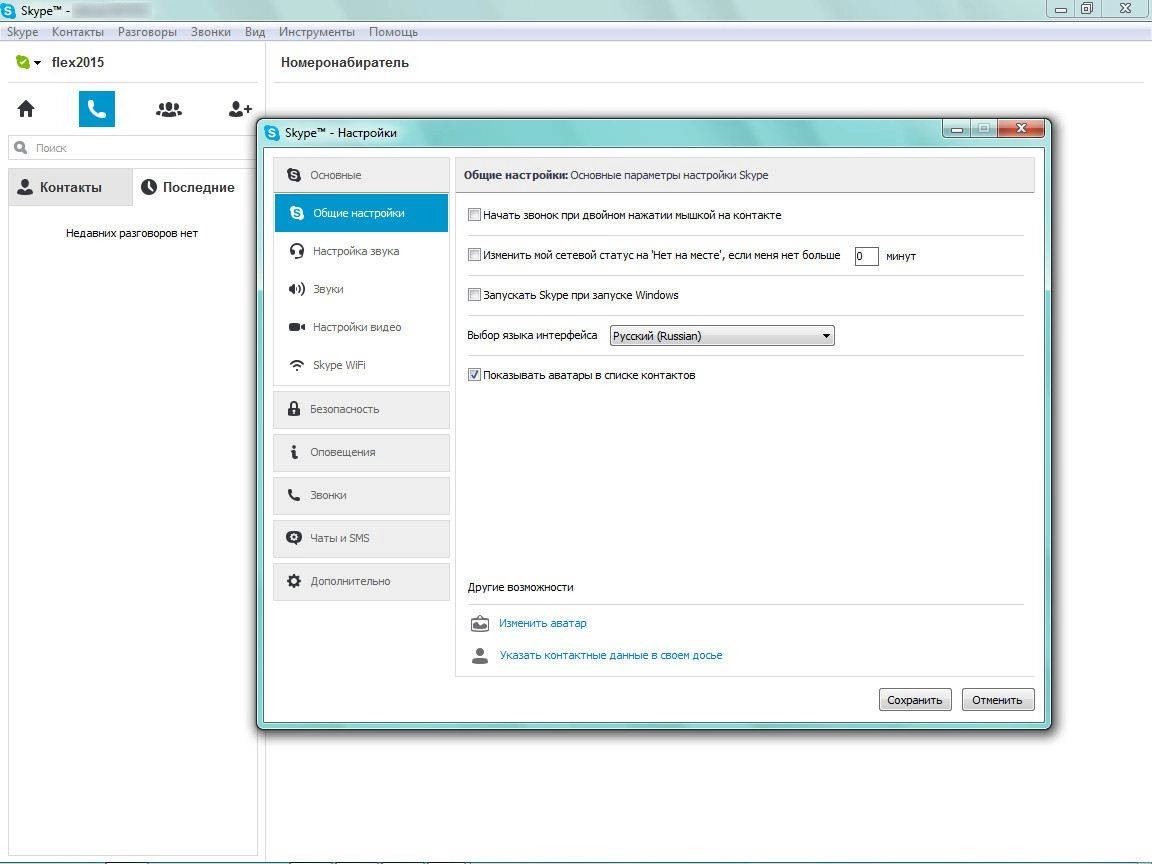Image resolution: width=1152 pixels, height=864 pixels.
Task: Click the Отменить button
Action: [998, 699]
